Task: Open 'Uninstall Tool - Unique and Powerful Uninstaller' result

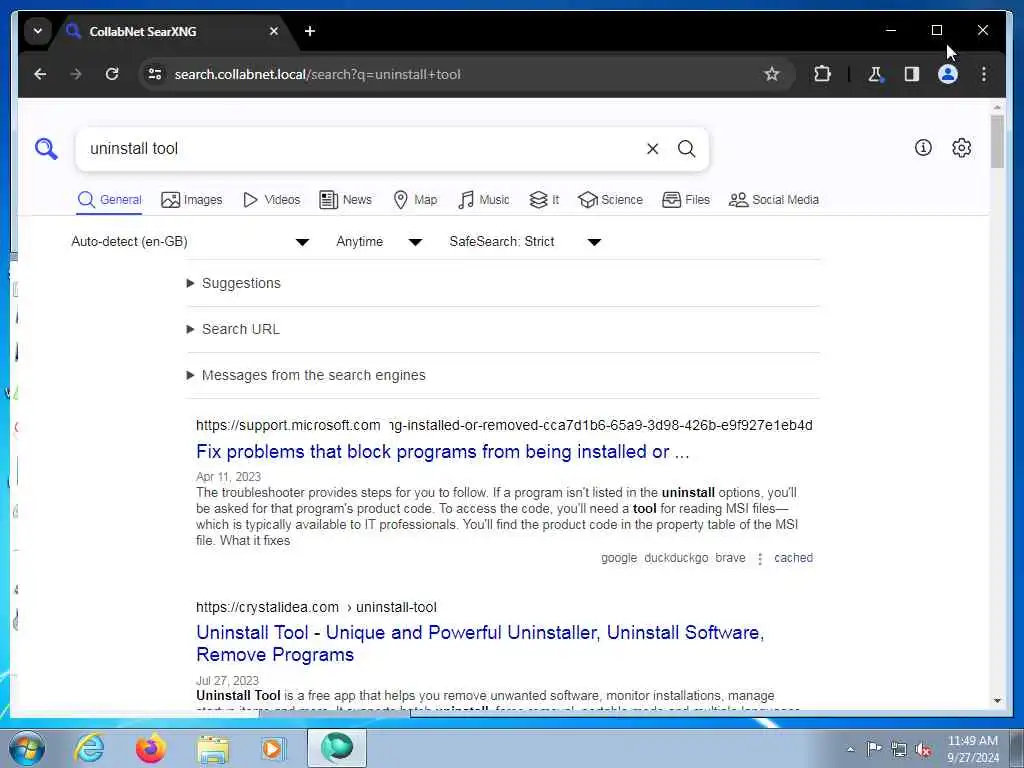Action: tap(480, 643)
